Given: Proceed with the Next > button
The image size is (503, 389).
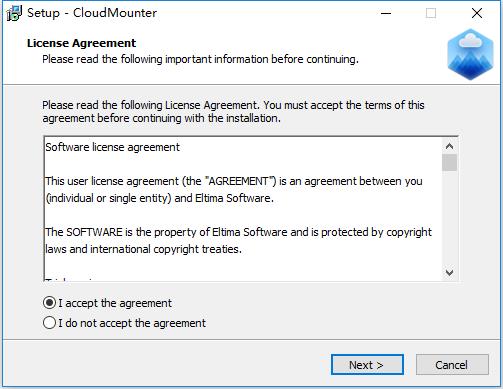Looking at the screenshot, I should (367, 365).
